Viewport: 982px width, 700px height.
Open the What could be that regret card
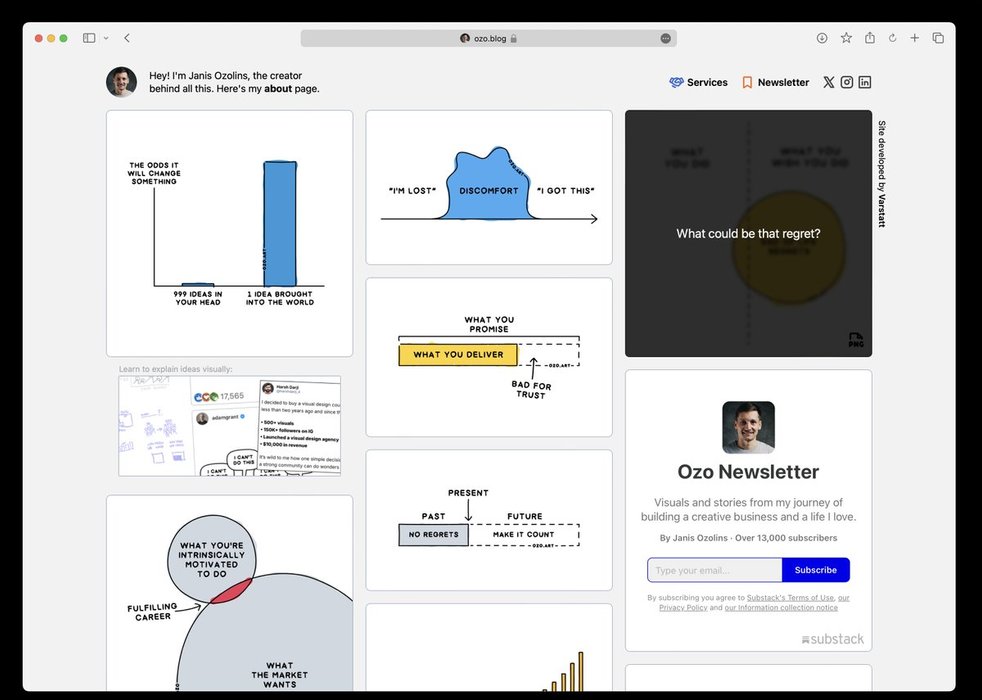tap(748, 234)
